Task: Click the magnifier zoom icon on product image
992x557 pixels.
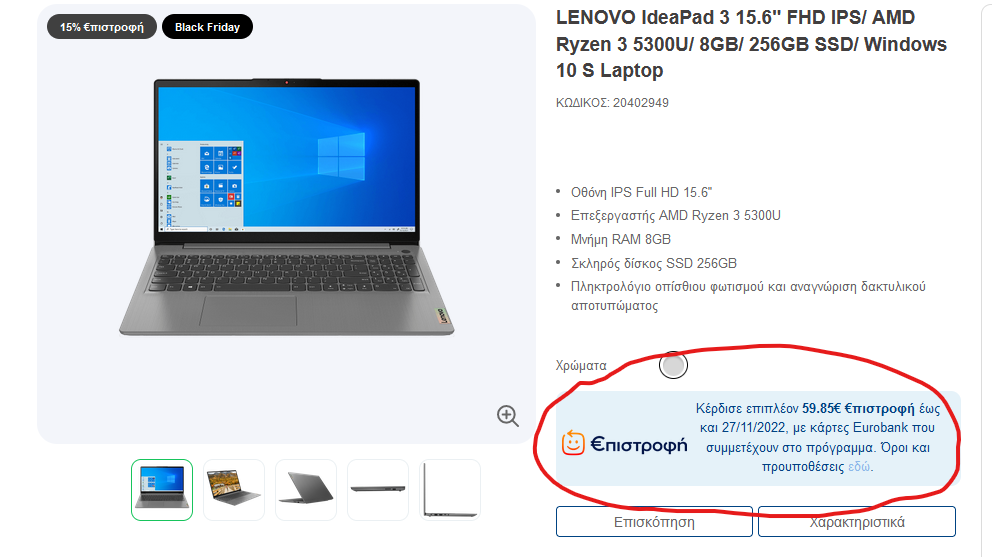Action: pos(507,416)
